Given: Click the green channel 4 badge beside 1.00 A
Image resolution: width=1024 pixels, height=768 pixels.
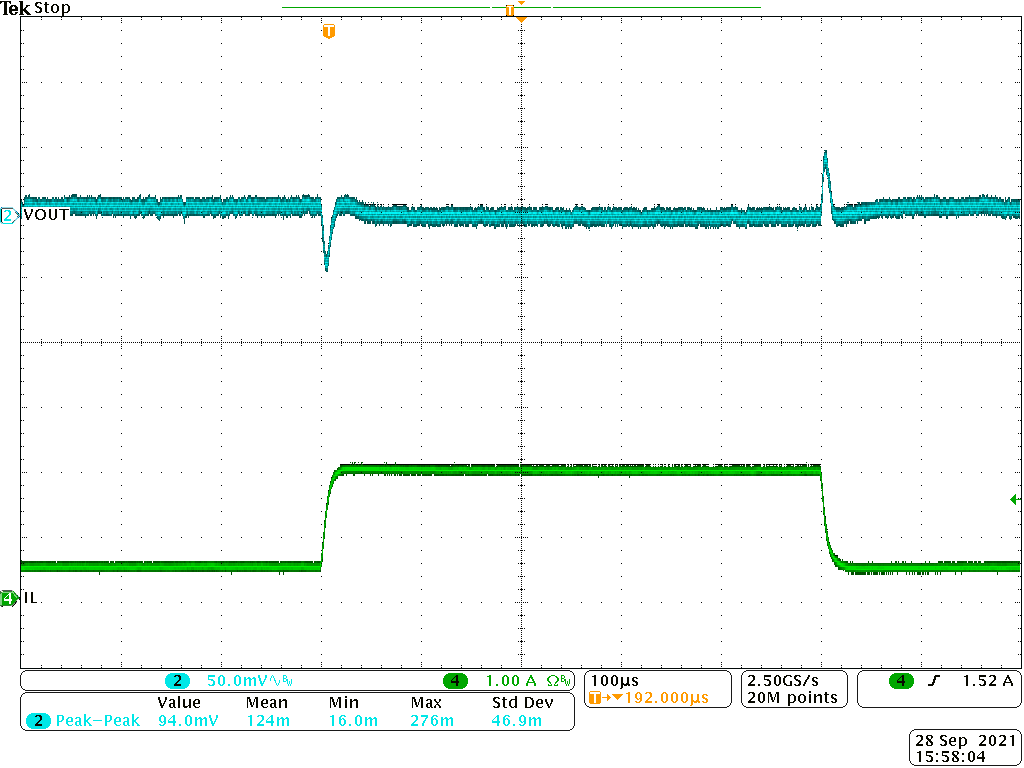Looking at the screenshot, I should pos(456,681).
